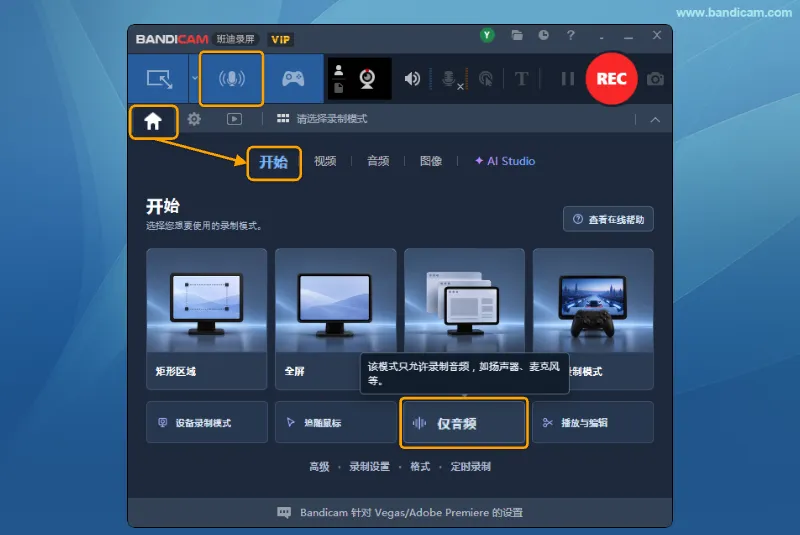The height and width of the screenshot is (535, 800).
Task: Select the audio-only recording mode icon
Action: (x=231, y=79)
